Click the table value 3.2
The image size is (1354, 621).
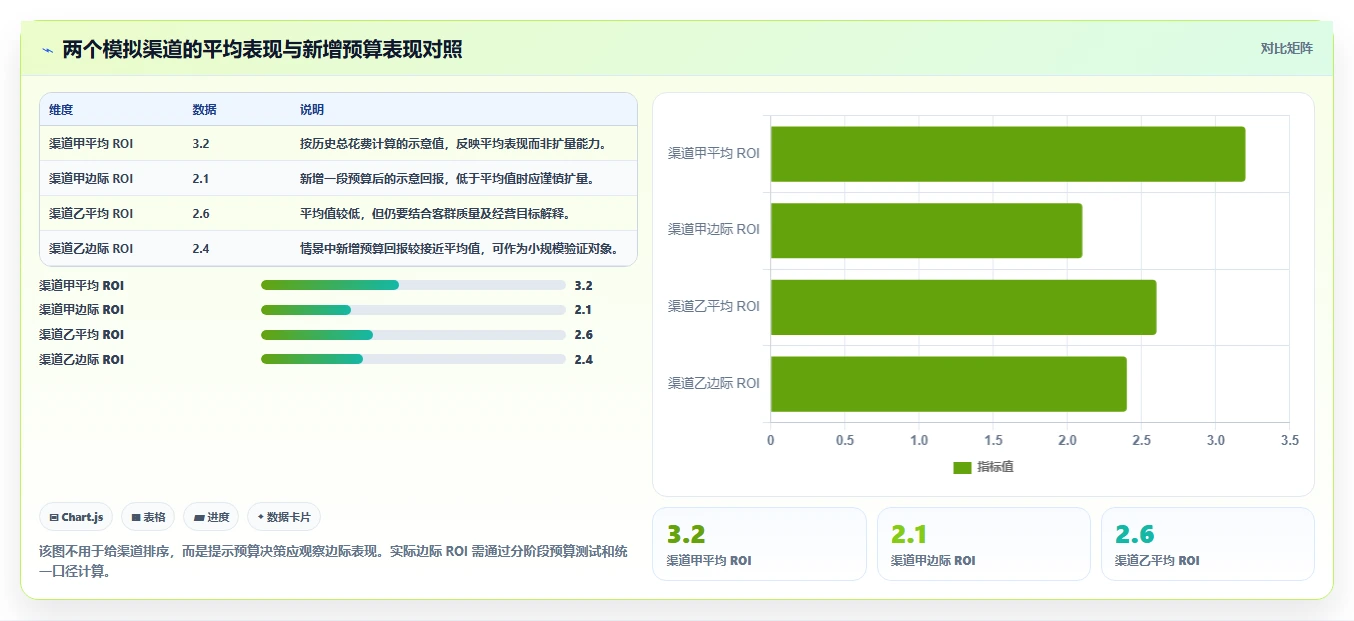200,144
